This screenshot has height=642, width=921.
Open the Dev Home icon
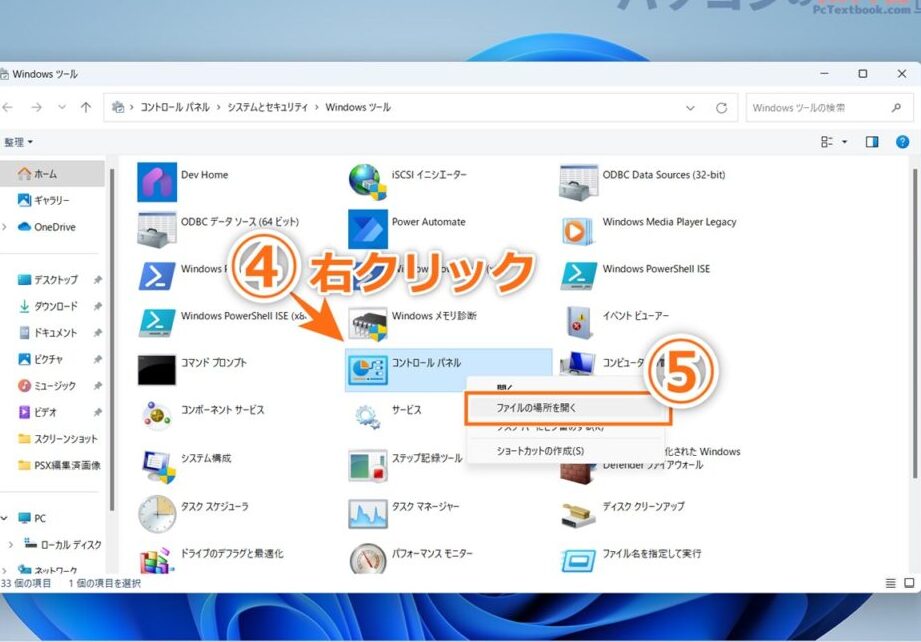point(157,181)
